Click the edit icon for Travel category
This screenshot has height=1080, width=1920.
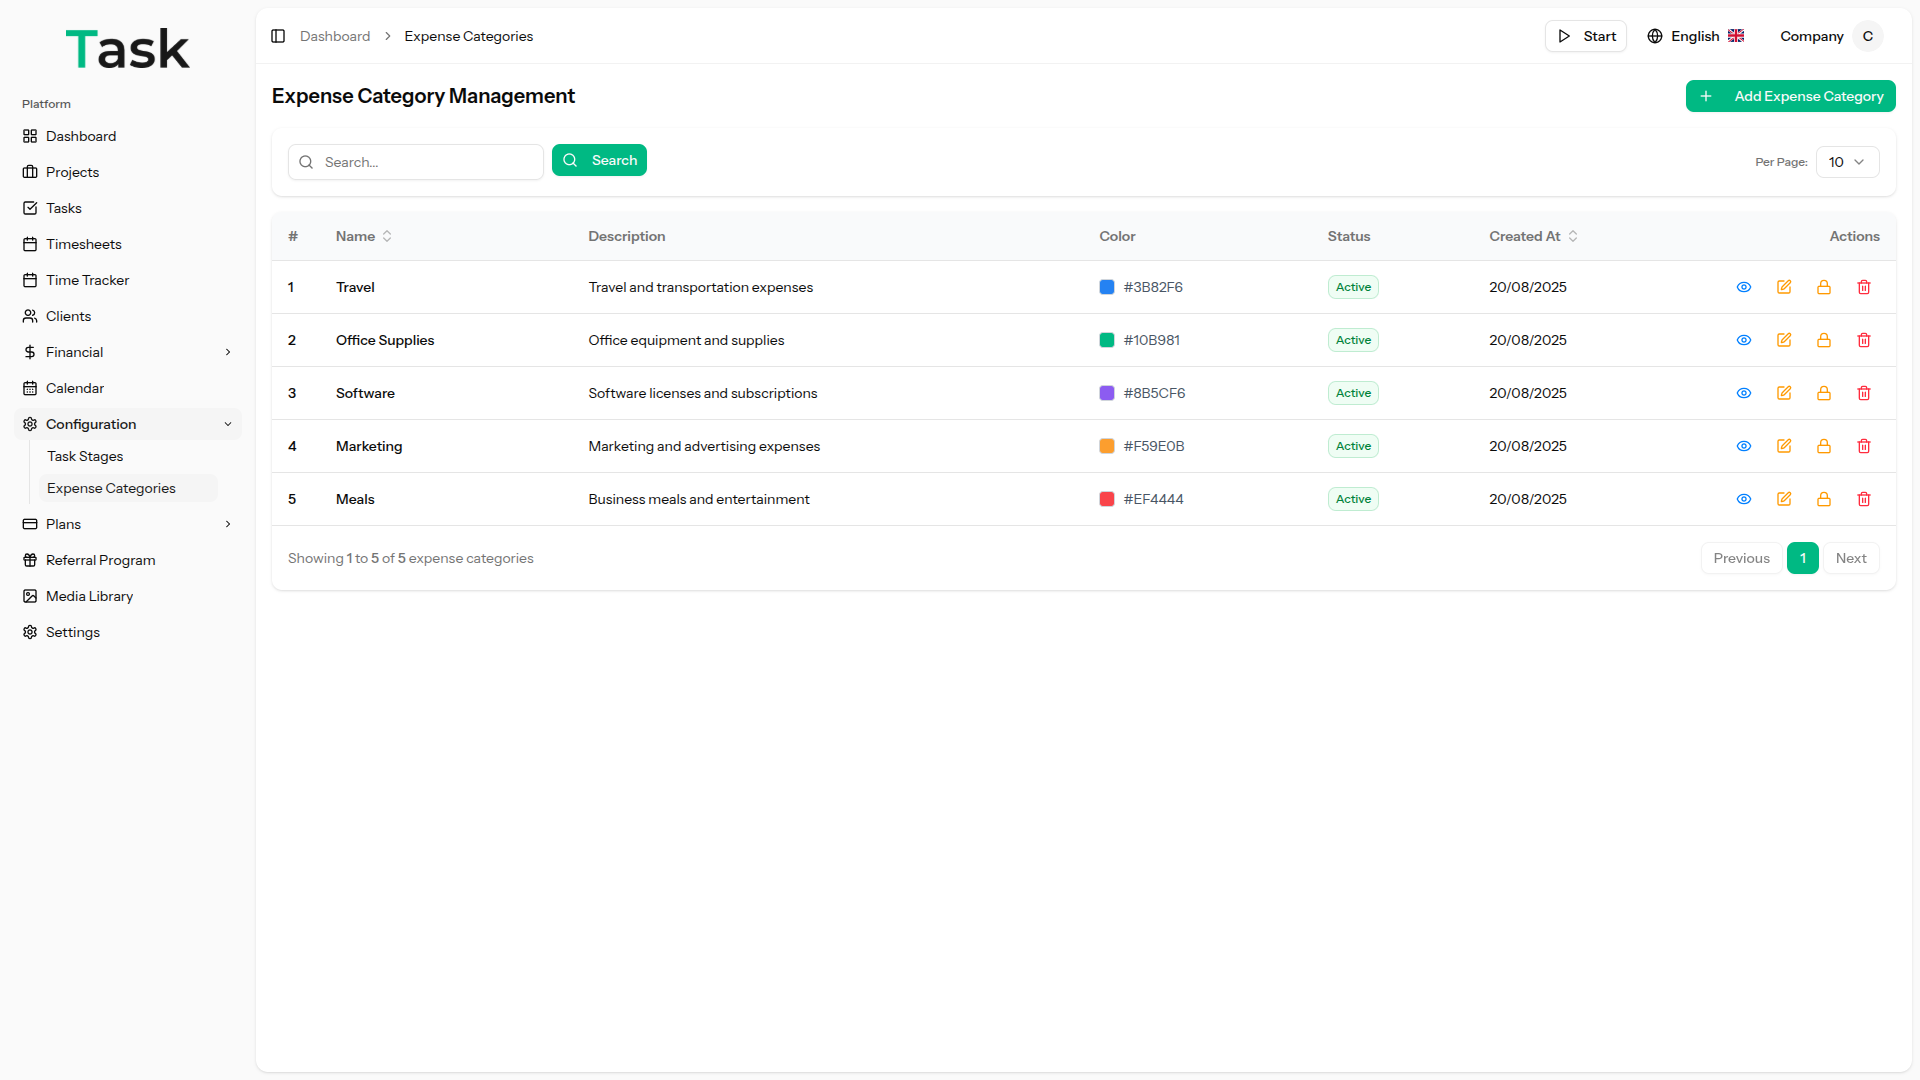pos(1784,287)
